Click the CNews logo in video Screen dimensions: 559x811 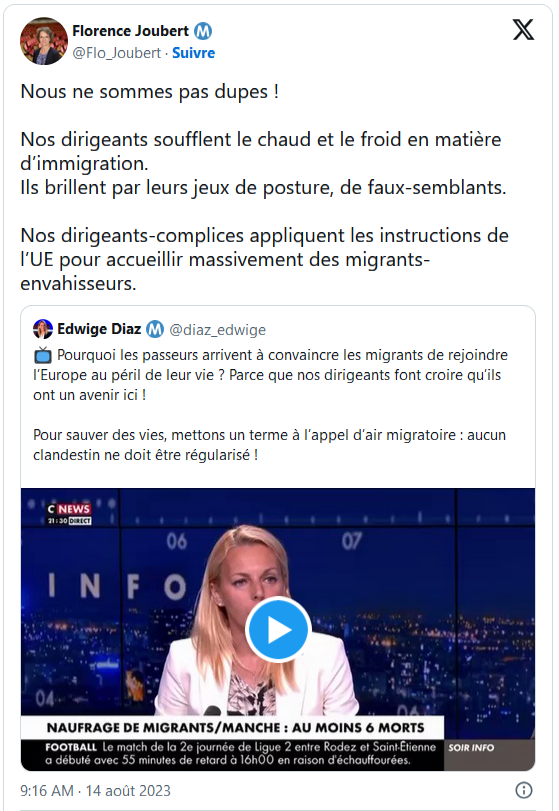69,513
